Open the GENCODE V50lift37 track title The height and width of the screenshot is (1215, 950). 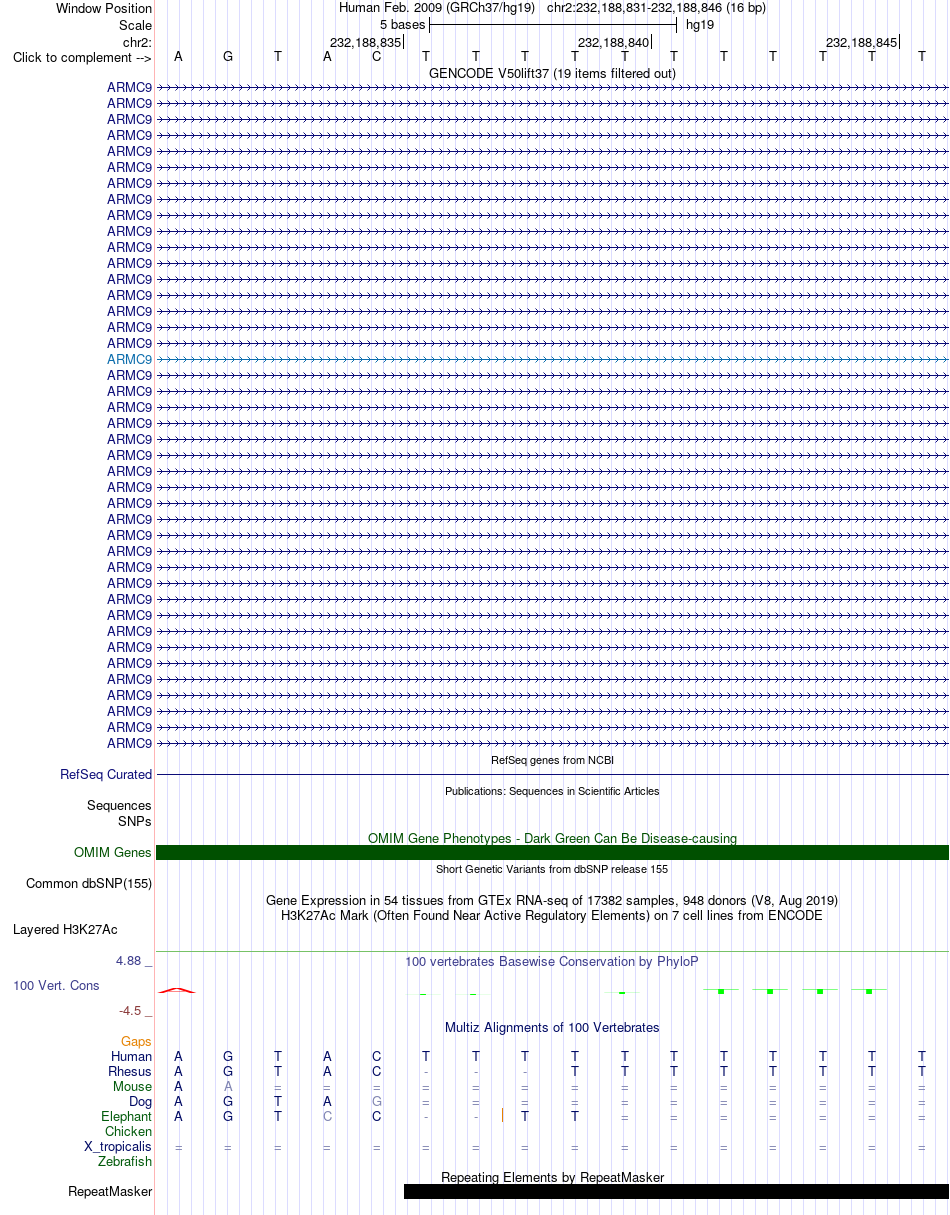552,73
